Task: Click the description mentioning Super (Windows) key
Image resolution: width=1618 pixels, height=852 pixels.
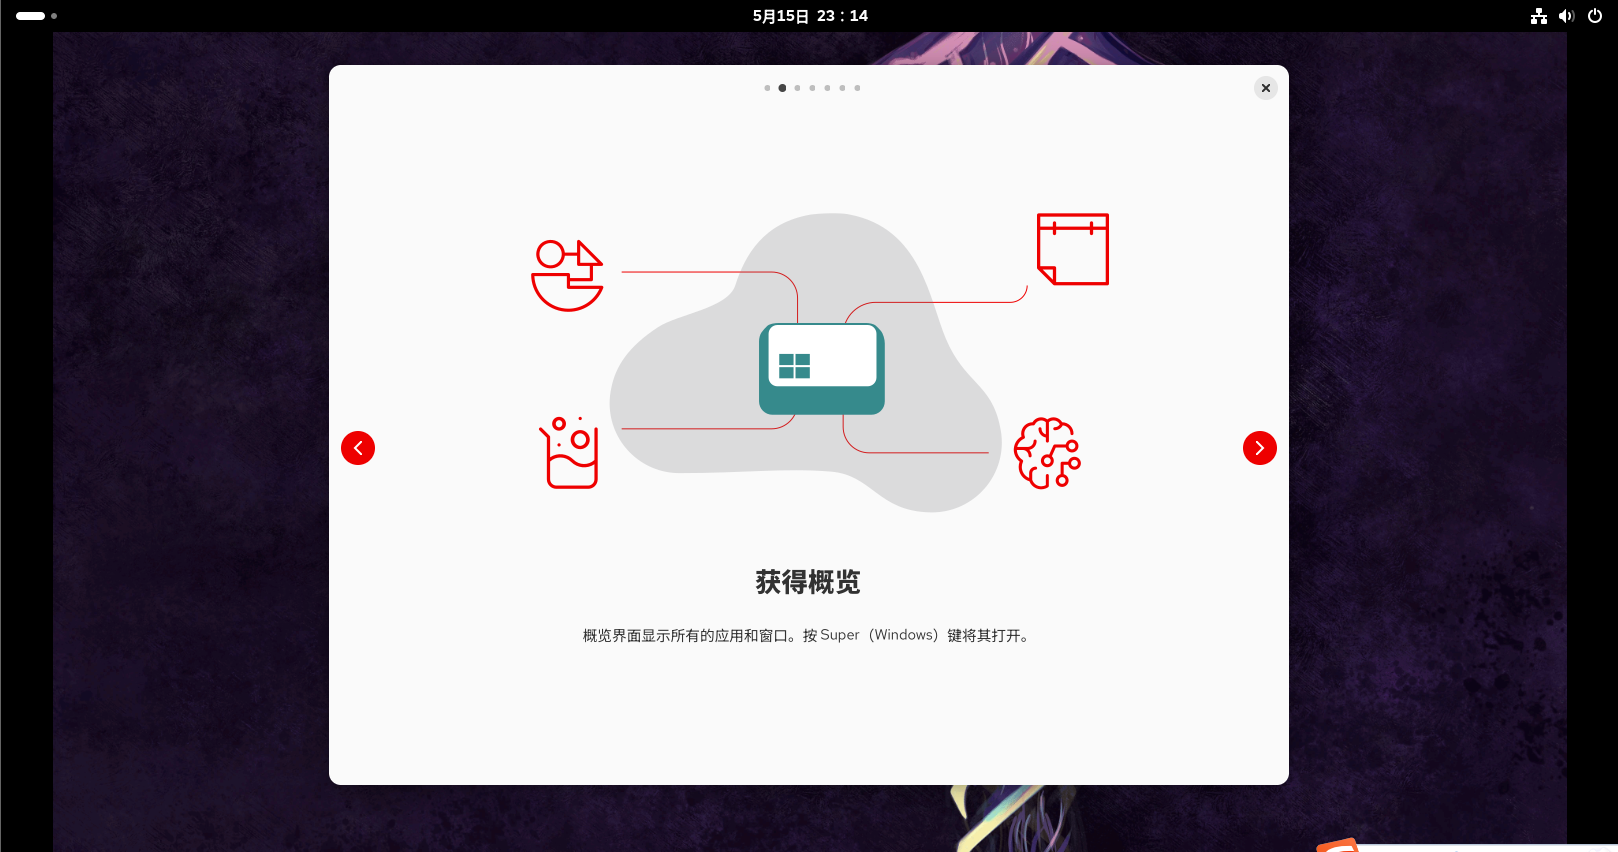Action: coord(808,635)
